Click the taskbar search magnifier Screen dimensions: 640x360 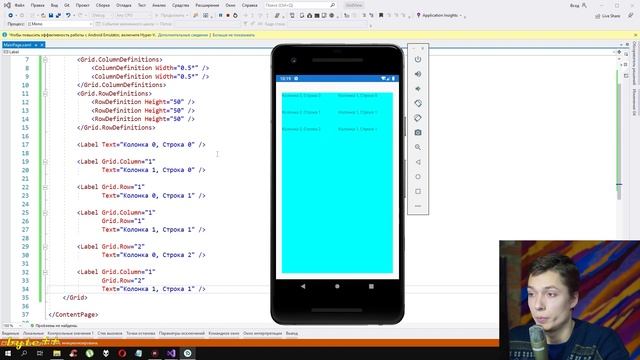[24, 353]
